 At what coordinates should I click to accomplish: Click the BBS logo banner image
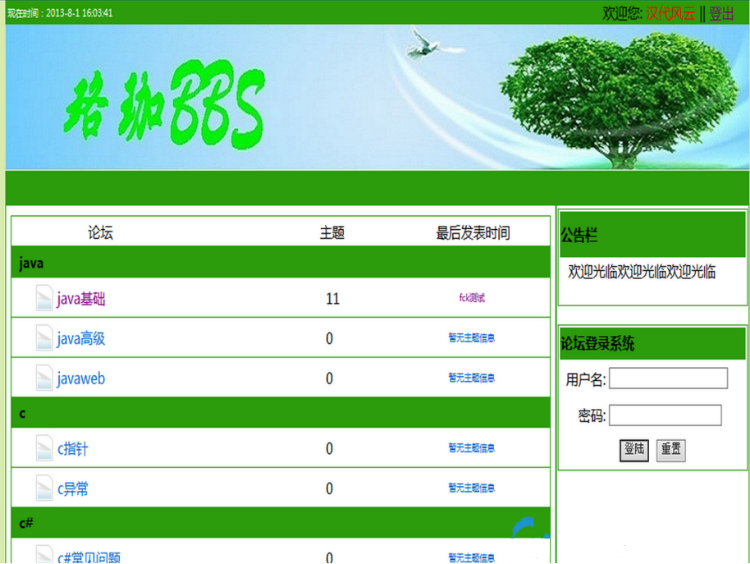click(x=377, y=97)
